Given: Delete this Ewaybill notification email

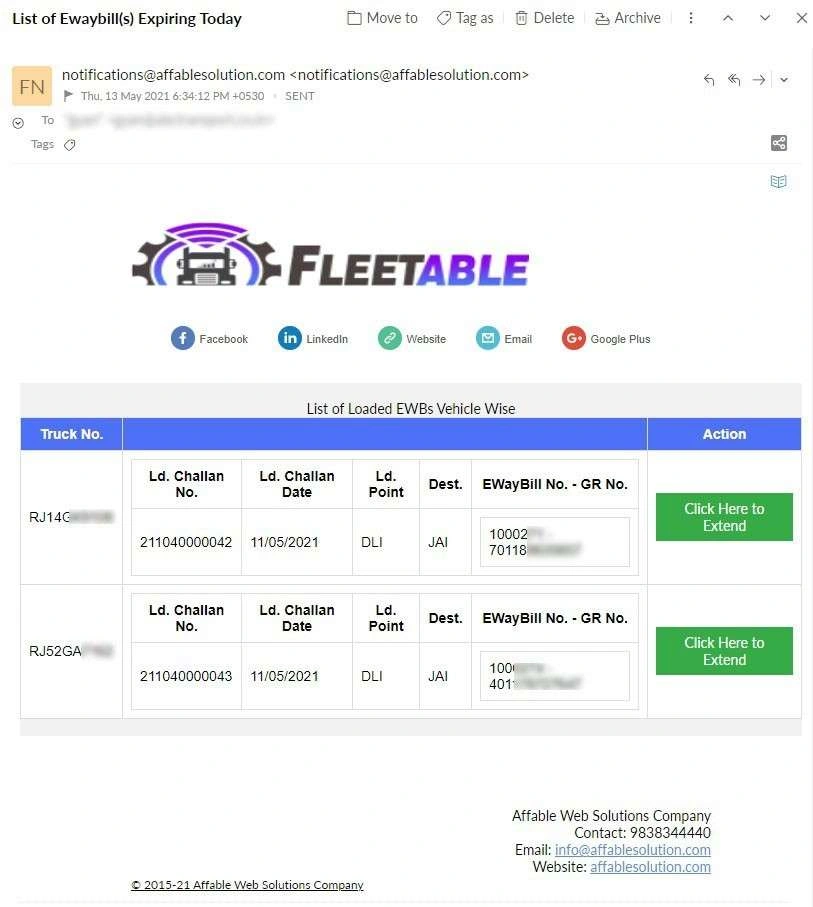Looking at the screenshot, I should click(543, 17).
